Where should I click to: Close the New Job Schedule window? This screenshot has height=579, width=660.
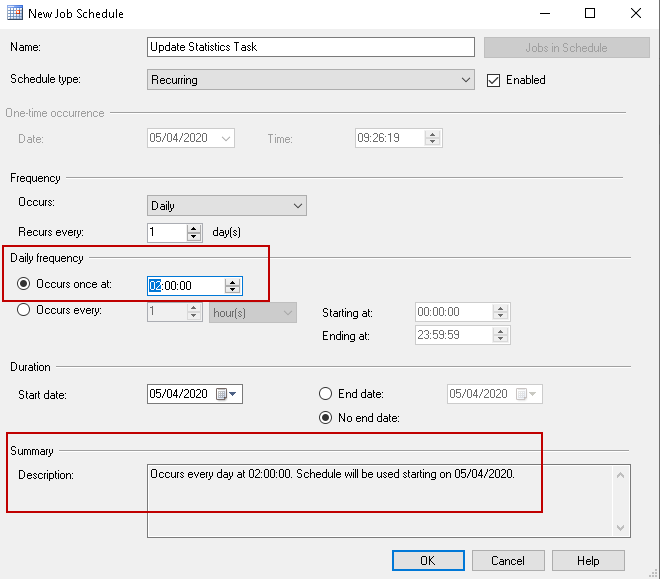coord(636,14)
